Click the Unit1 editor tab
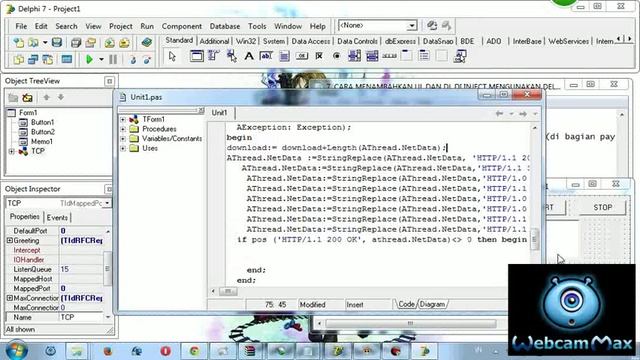The width and height of the screenshot is (640, 360). coord(219,113)
